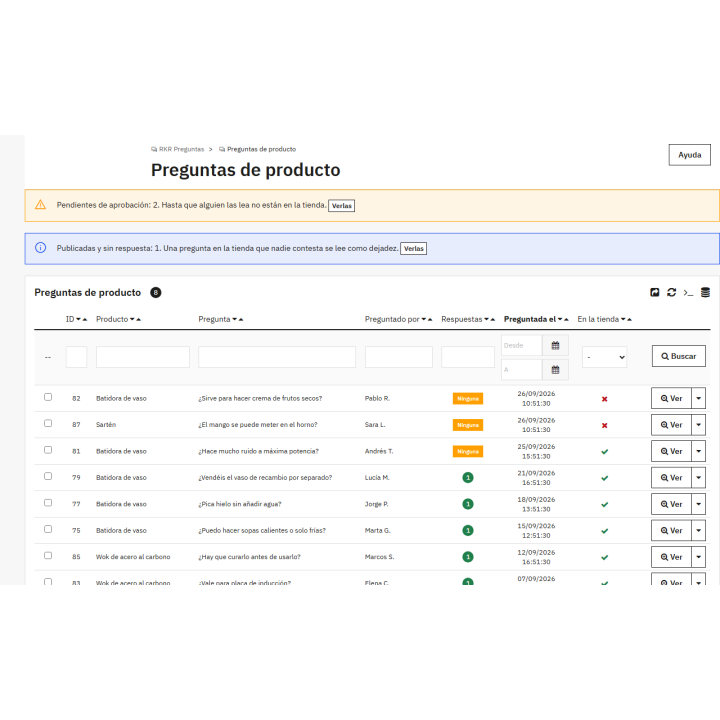This screenshot has height=720, width=720.
Task: Refresh the questions list
Action: pyautogui.click(x=671, y=292)
